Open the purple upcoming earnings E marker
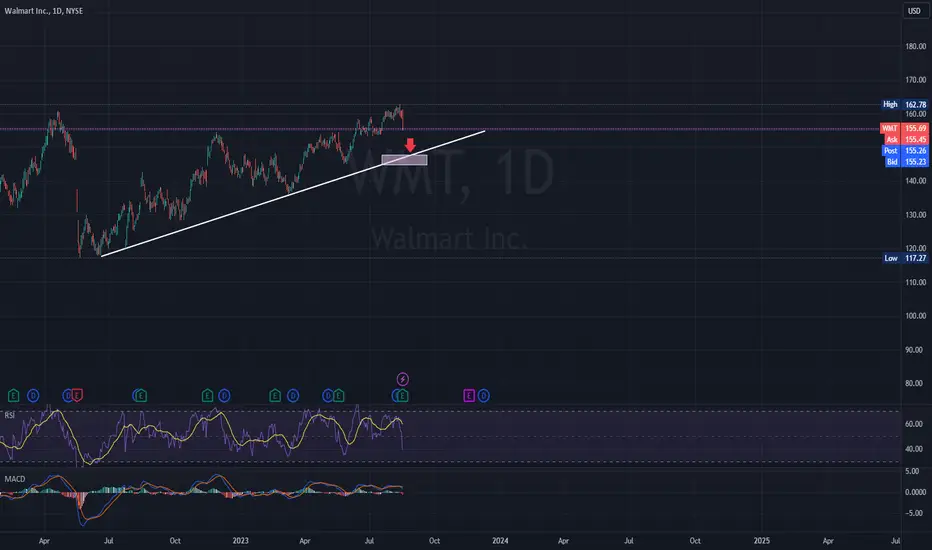Screen dimensions: 932x550 [469, 395]
